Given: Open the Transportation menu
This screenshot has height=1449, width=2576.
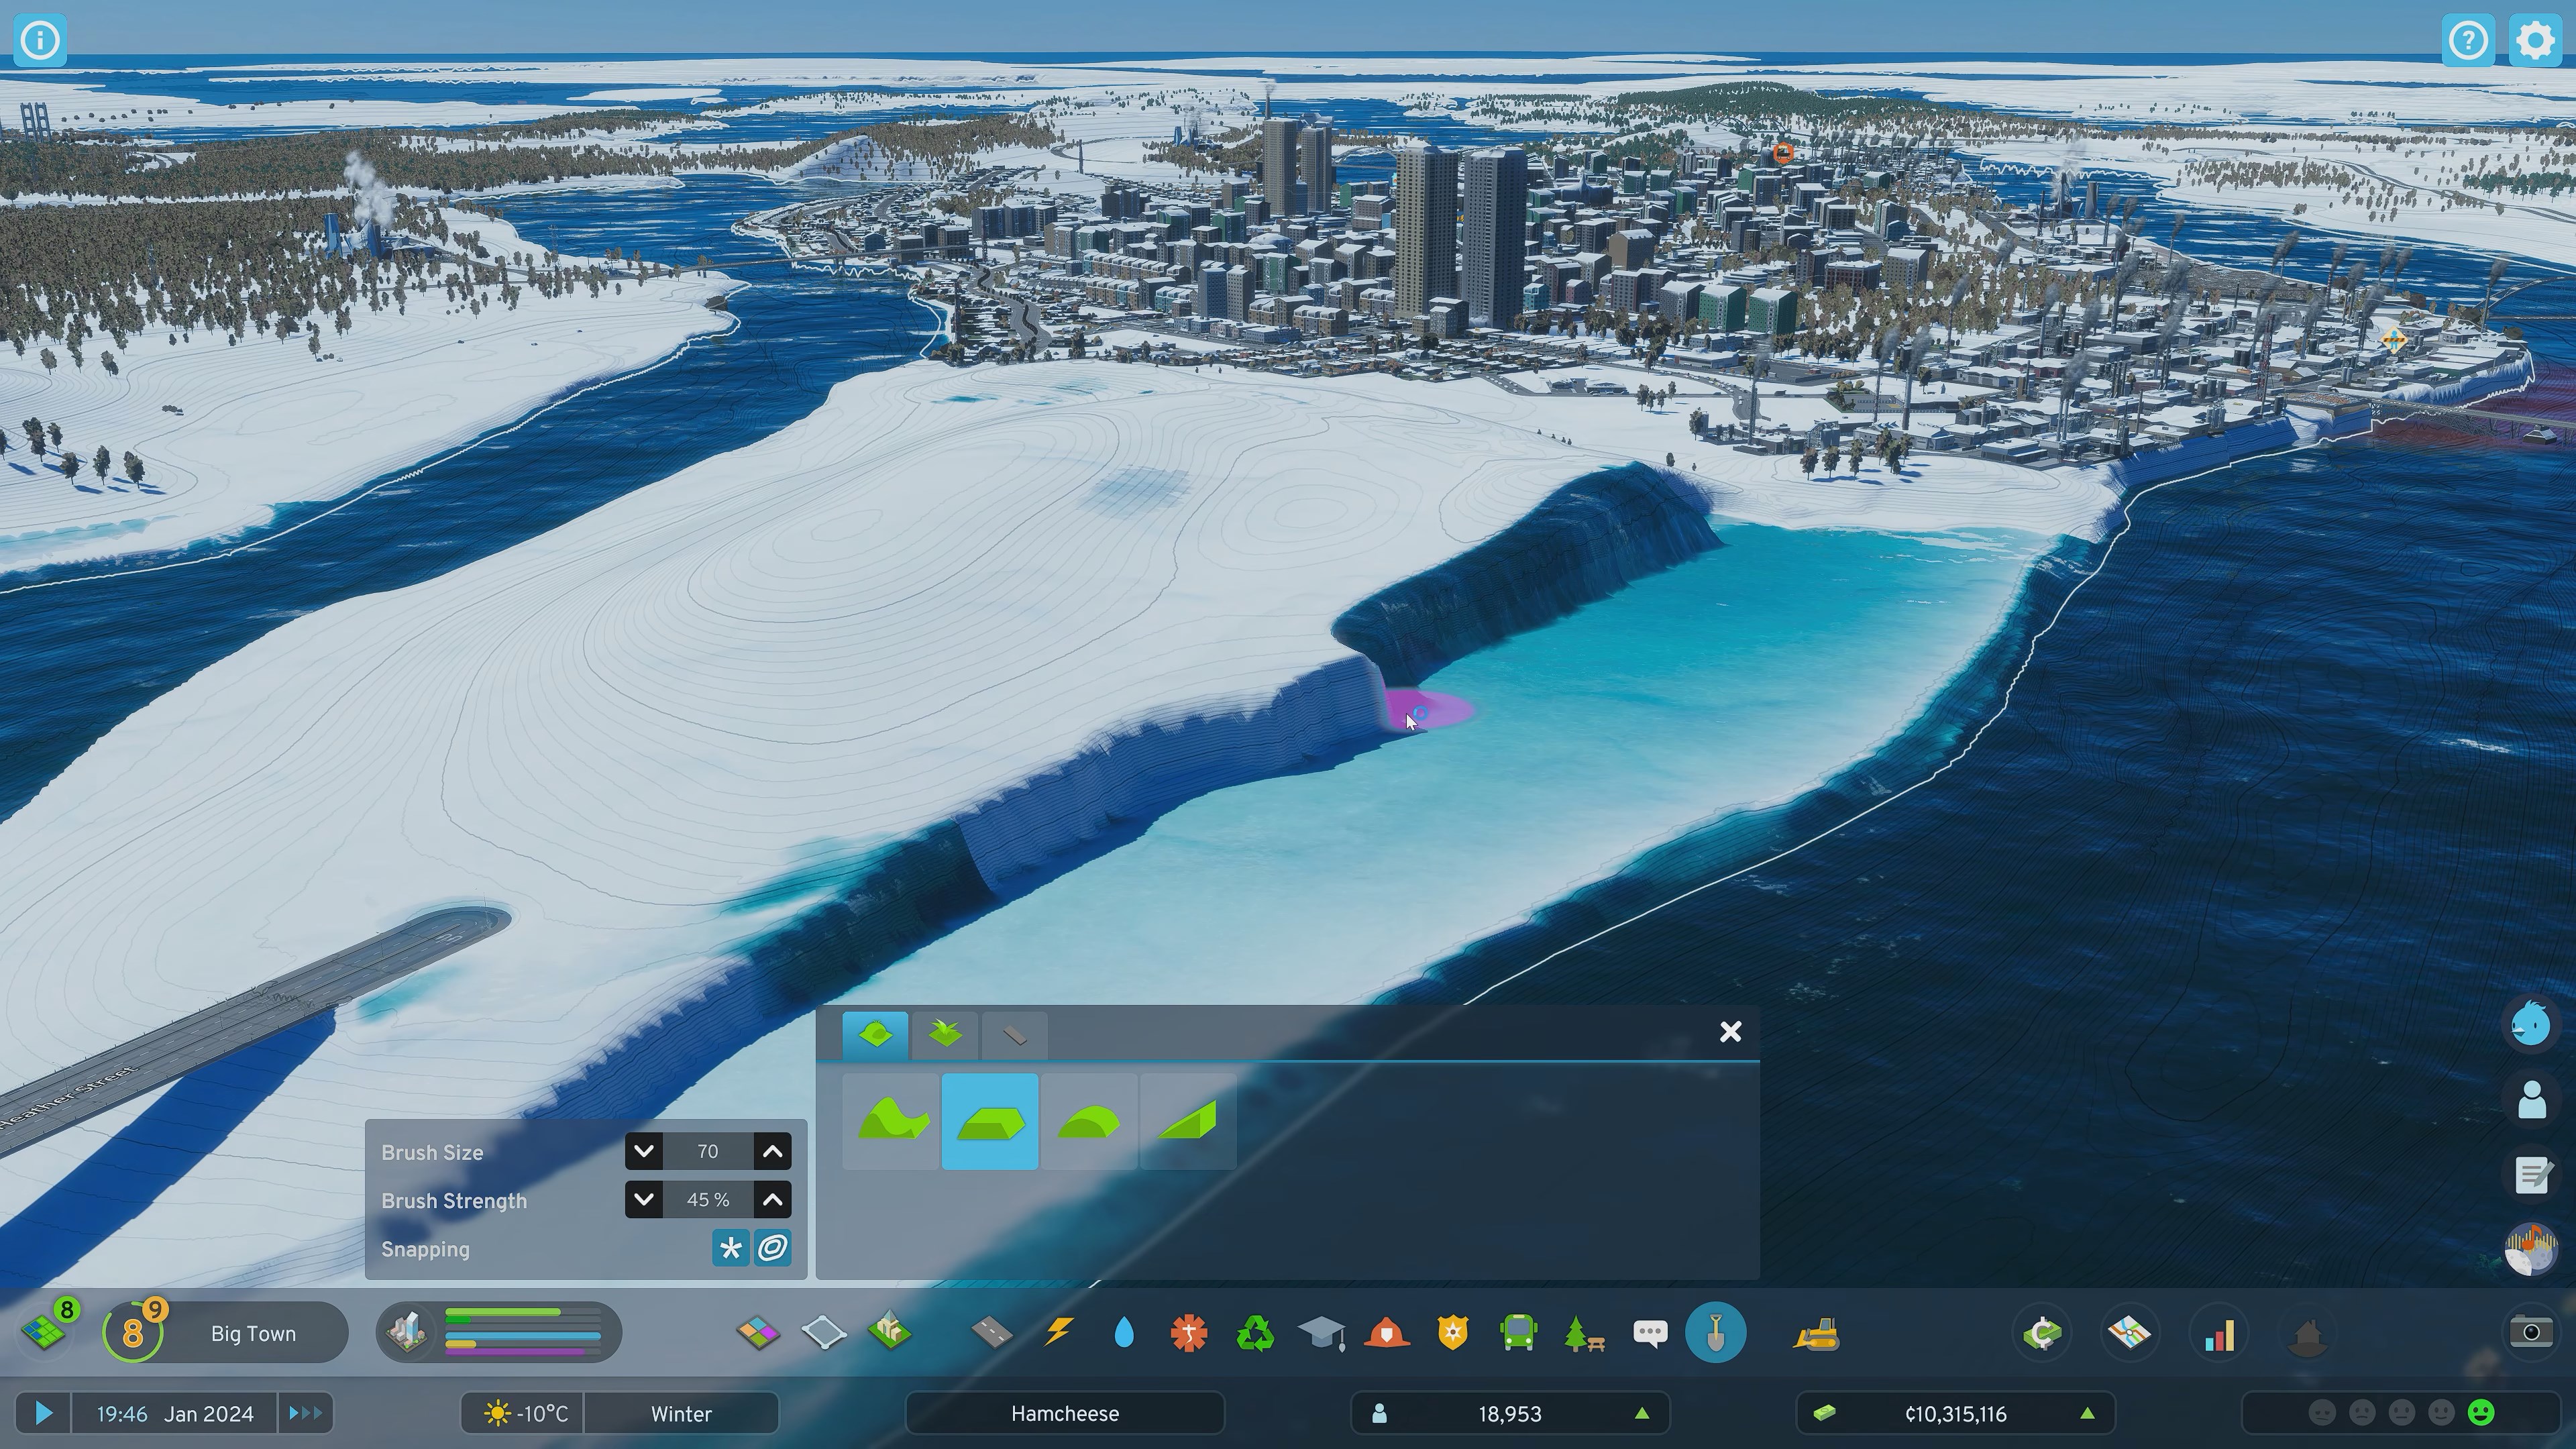Looking at the screenshot, I should pyautogui.click(x=1520, y=1332).
